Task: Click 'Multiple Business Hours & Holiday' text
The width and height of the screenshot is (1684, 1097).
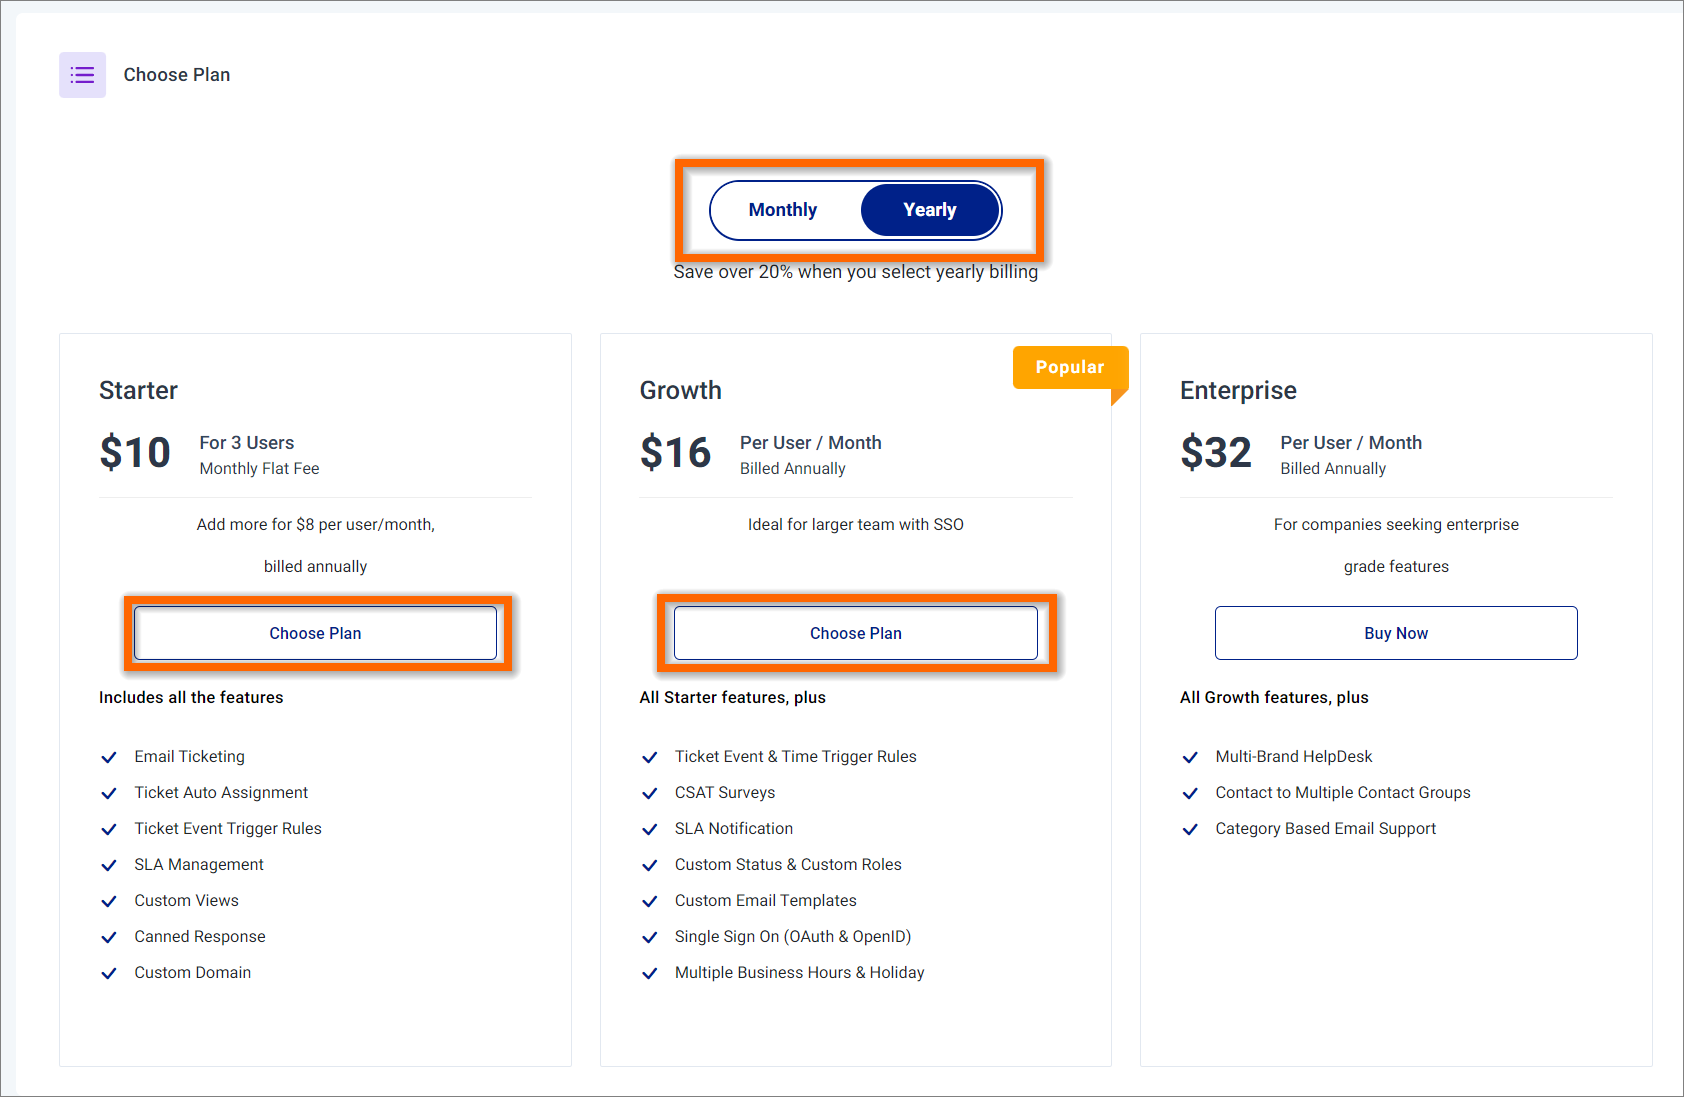Action: pyautogui.click(x=800, y=973)
